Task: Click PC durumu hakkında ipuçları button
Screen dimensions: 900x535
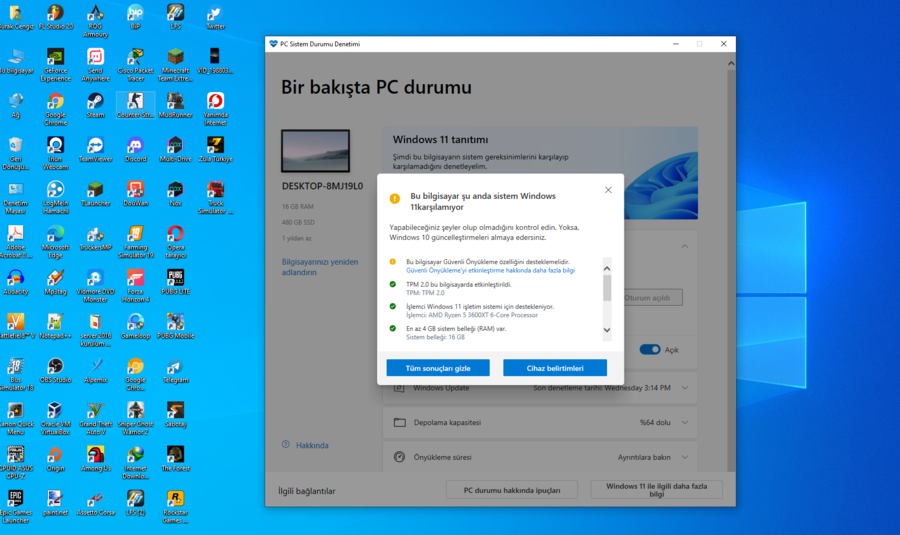Action: (x=511, y=490)
